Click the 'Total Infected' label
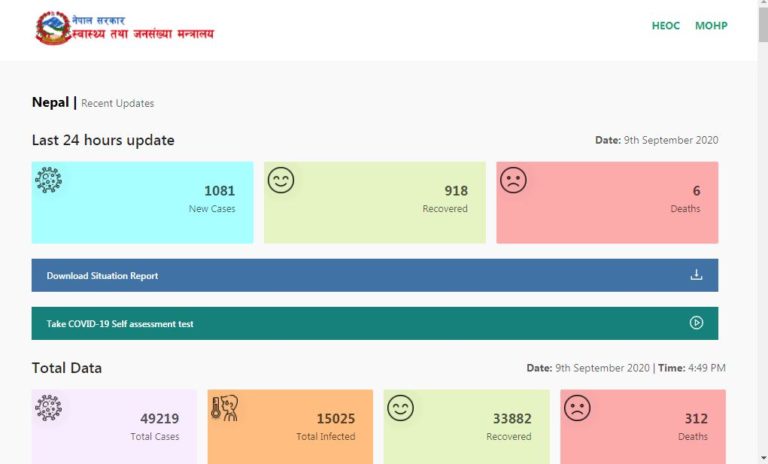The width and height of the screenshot is (768, 464). click(326, 437)
